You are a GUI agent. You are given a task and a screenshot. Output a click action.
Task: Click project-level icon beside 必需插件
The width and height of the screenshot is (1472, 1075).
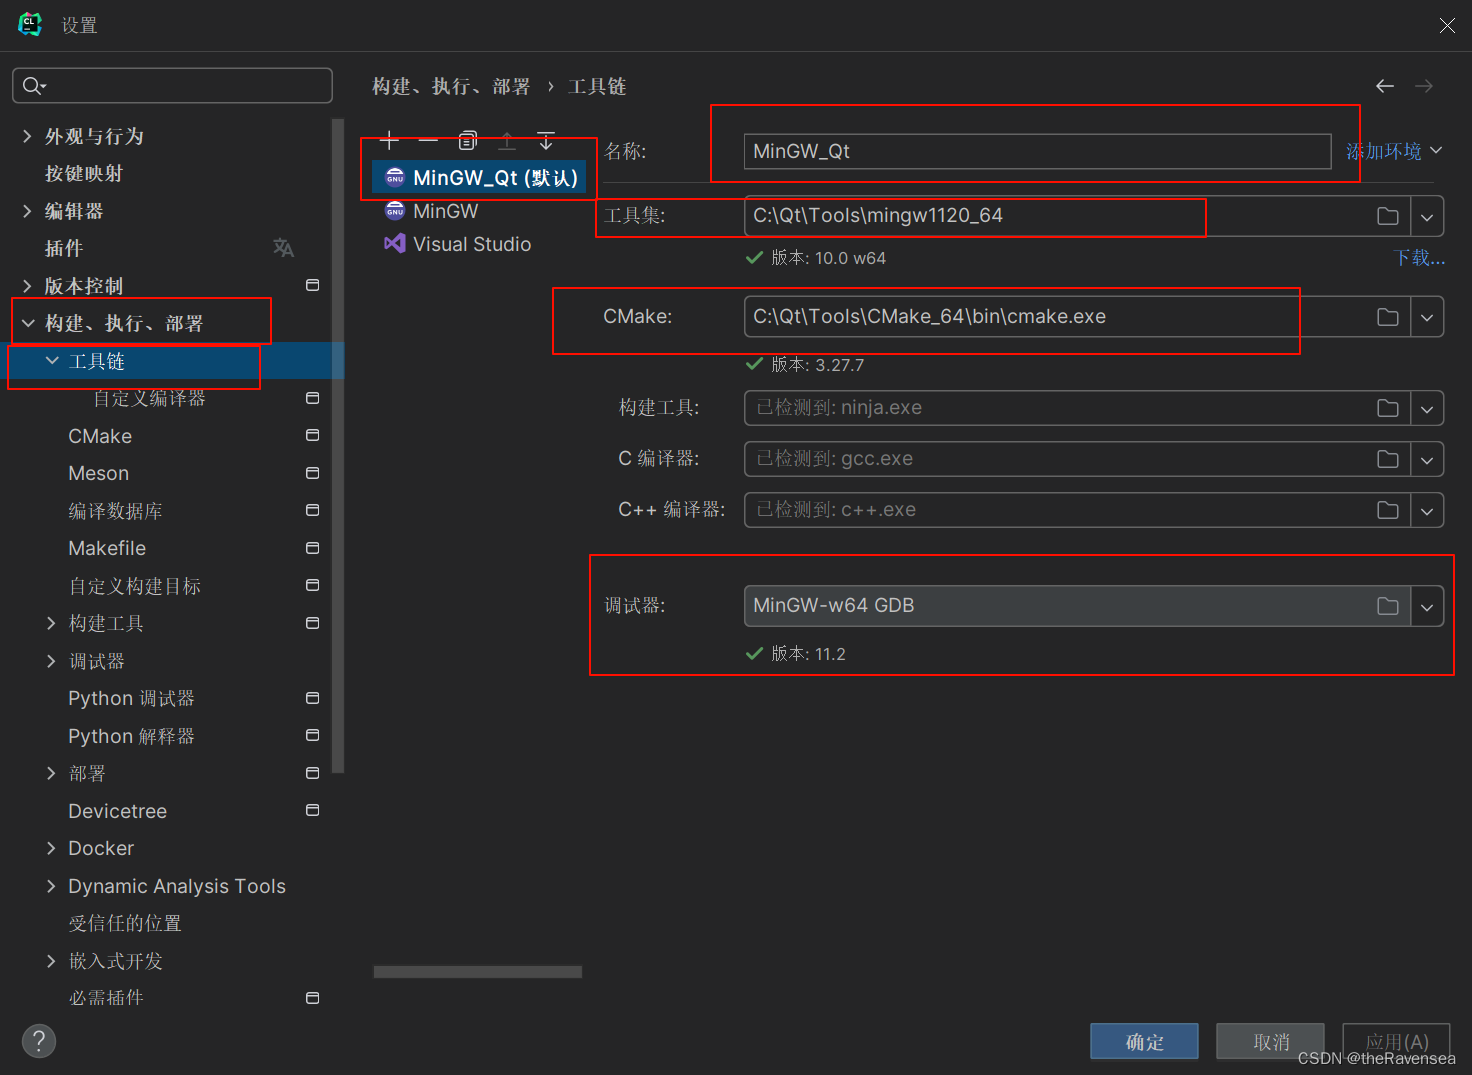tap(312, 998)
